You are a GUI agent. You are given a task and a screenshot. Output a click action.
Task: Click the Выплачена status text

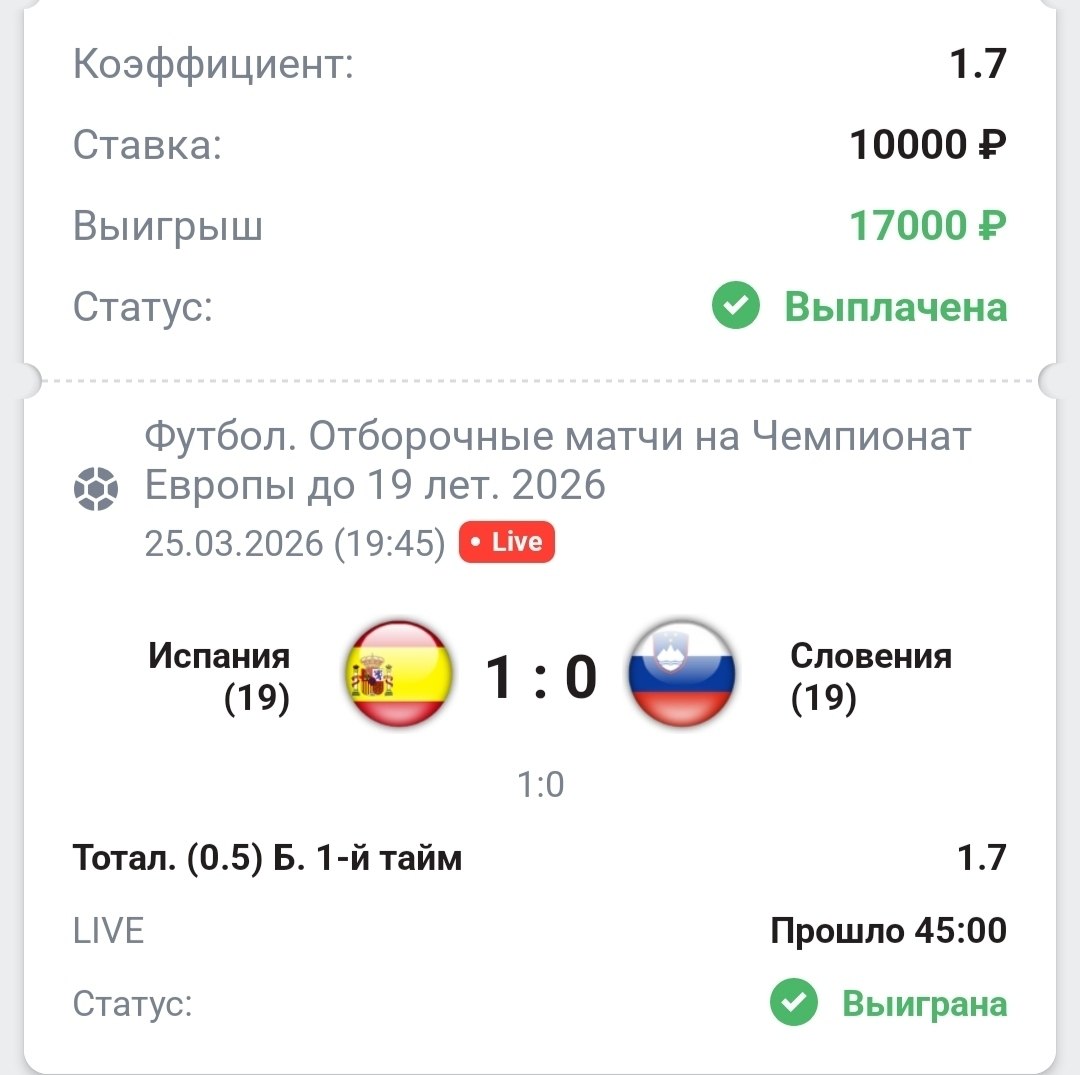tap(895, 307)
